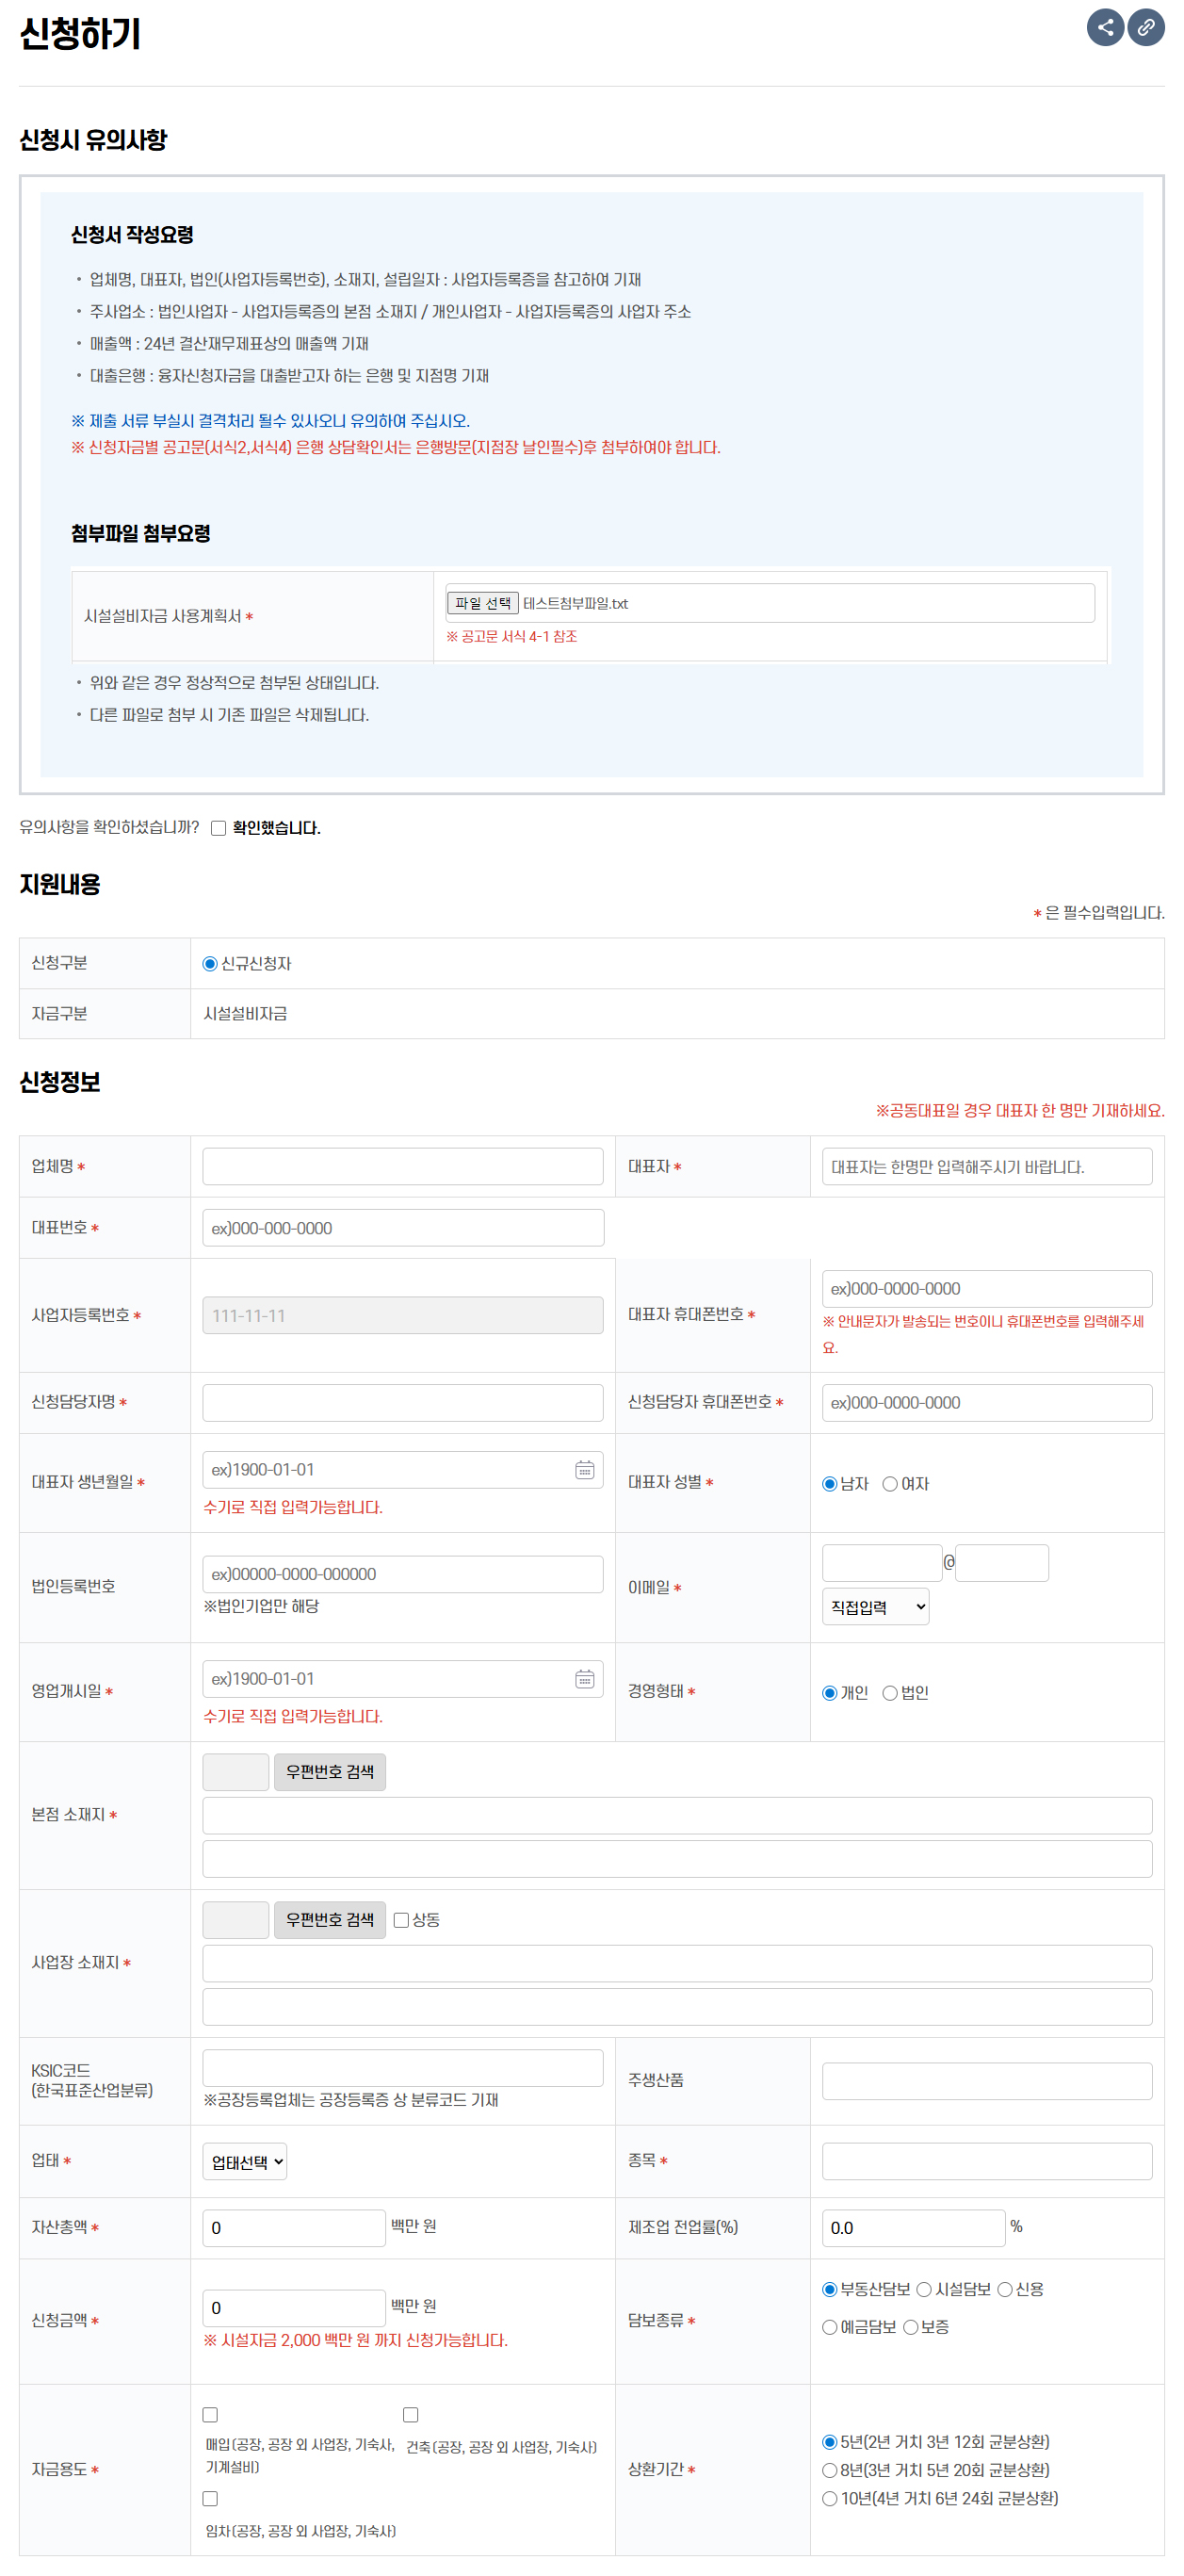Check the 건축 자금용도 checkbox
The height and width of the screenshot is (2576, 1184).
coord(410,2415)
